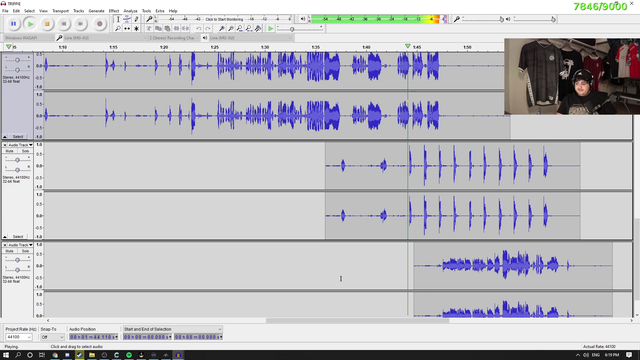The image size is (640, 360).
Task: Mute the bottom Audio Track
Action: pyautogui.click(x=10, y=251)
